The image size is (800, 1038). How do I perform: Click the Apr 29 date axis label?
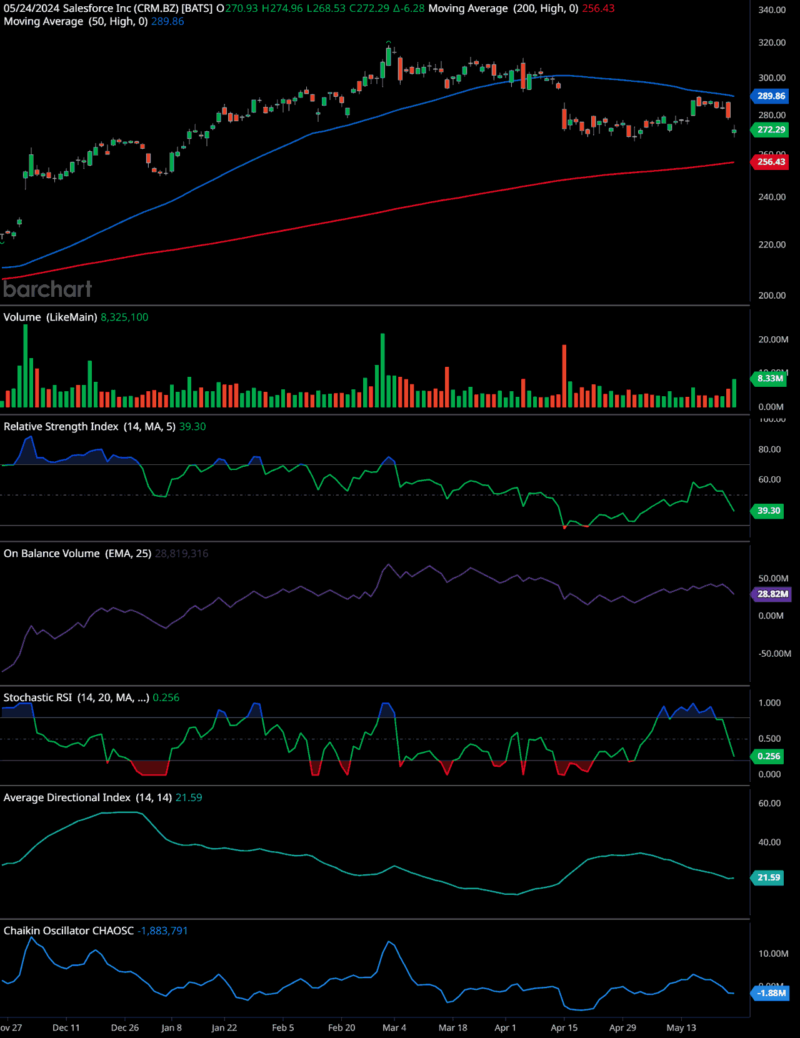[623, 1028]
